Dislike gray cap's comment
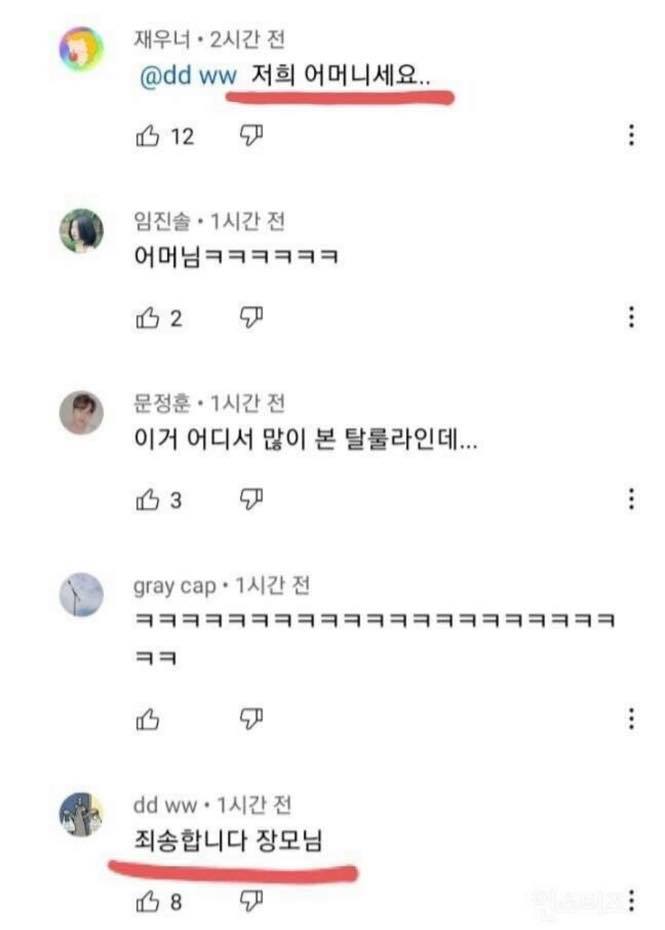 [250, 718]
